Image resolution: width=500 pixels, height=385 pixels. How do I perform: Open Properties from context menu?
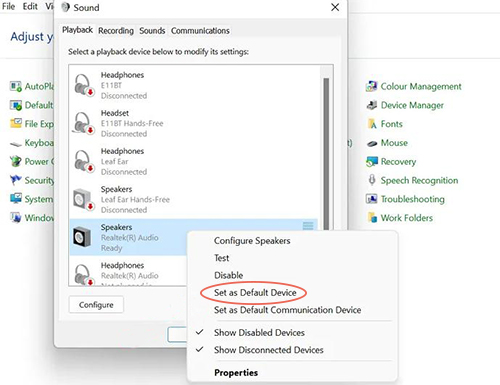tap(236, 373)
